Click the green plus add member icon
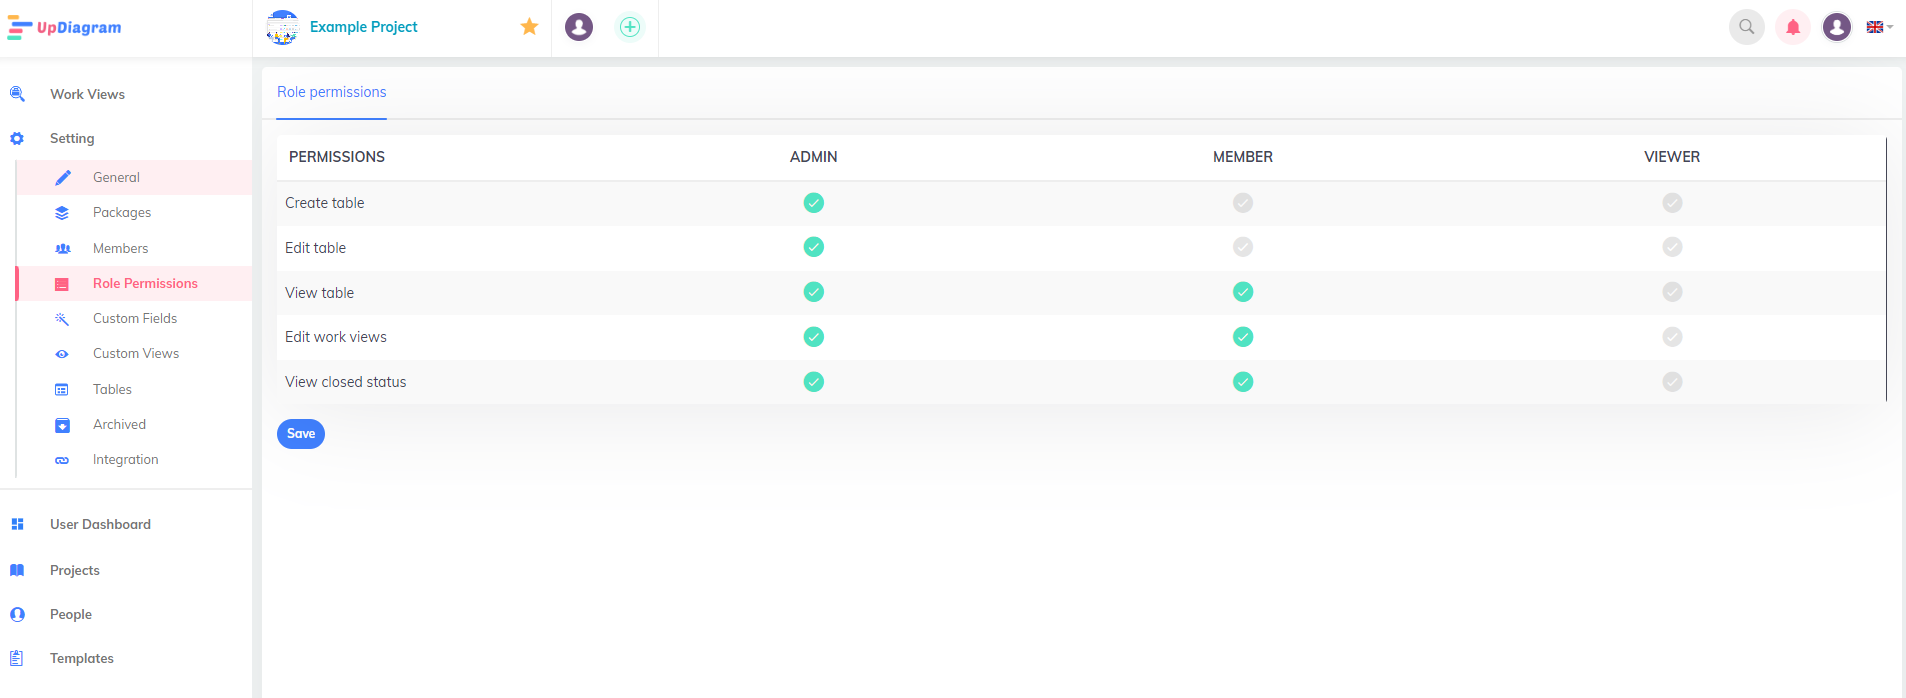The width and height of the screenshot is (1906, 698). click(x=629, y=27)
